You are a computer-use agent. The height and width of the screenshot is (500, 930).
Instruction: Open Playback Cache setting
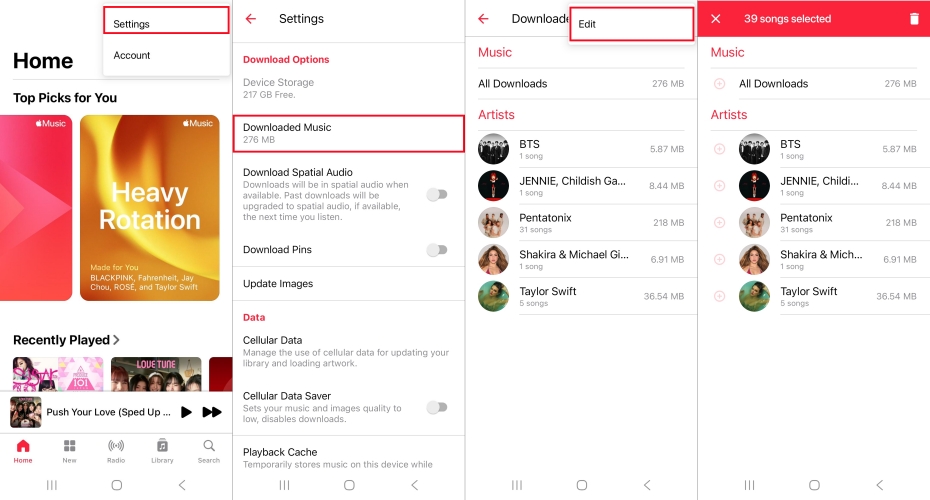[349, 457]
